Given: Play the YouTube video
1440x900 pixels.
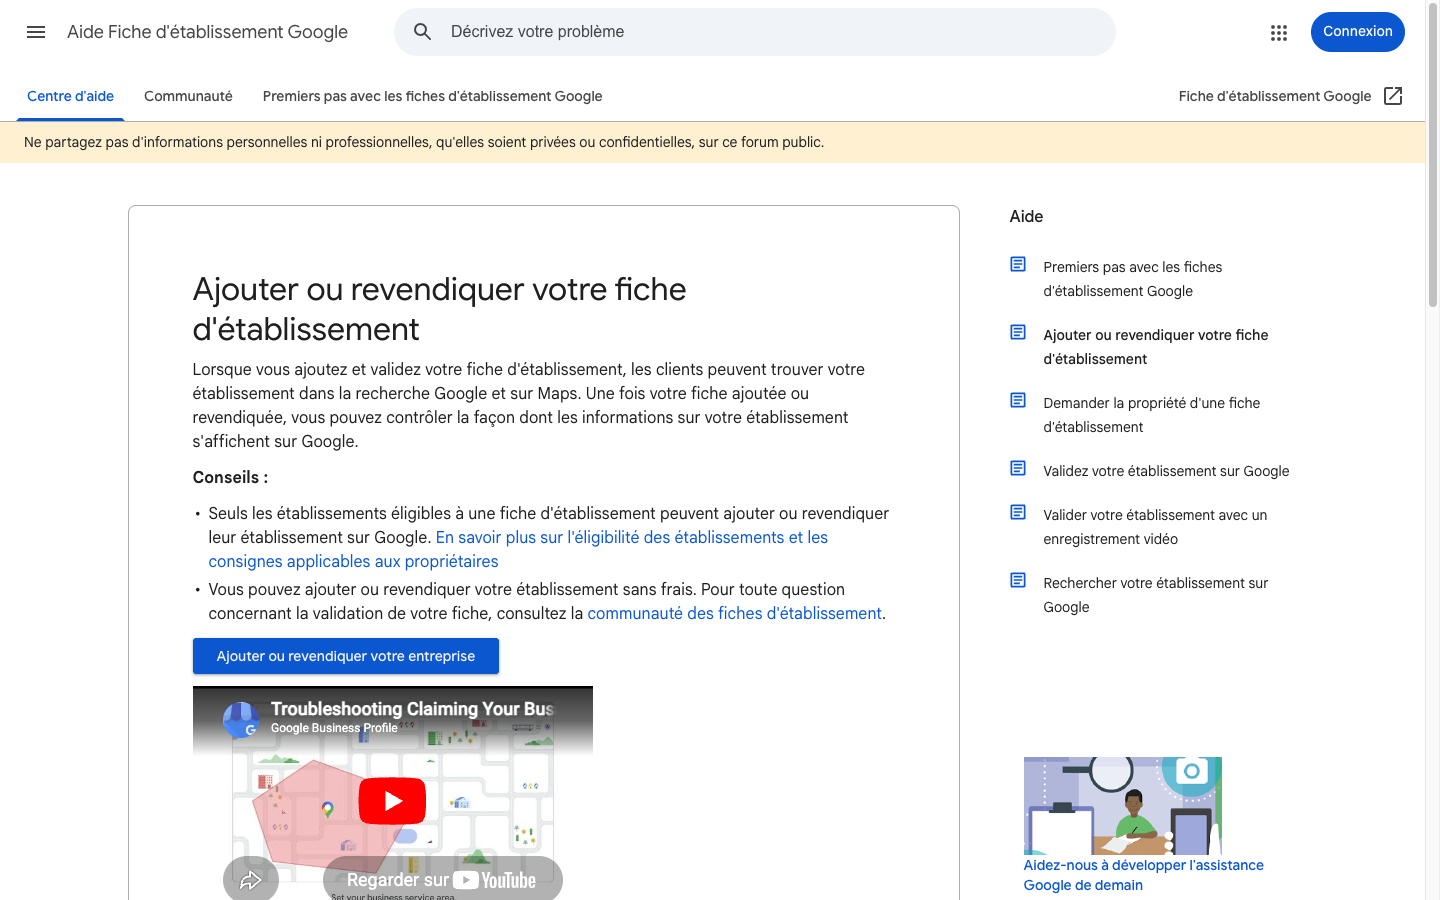Looking at the screenshot, I should click(392, 801).
